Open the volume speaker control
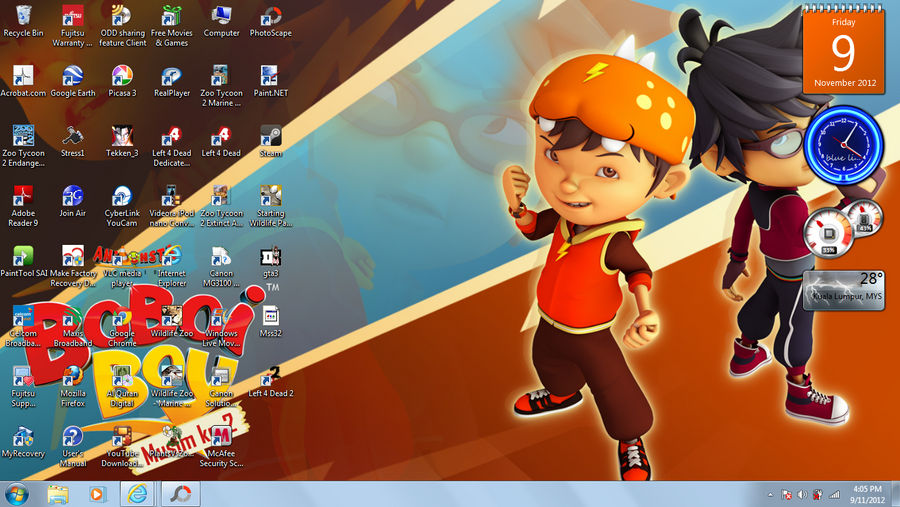Viewport: 900px width, 507px height. (802, 494)
